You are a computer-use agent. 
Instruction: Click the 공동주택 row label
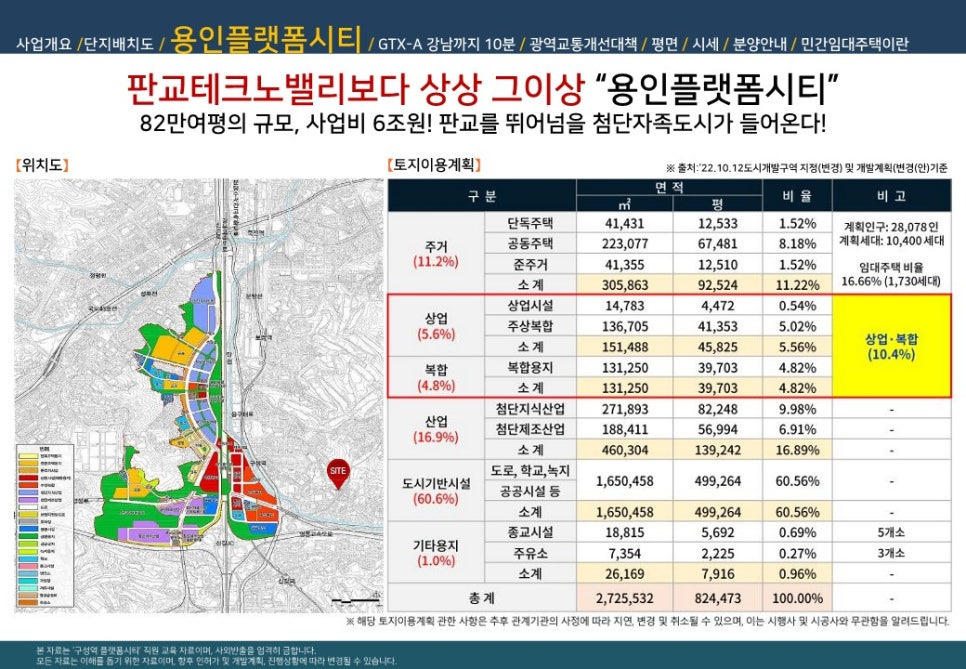[x=530, y=243]
